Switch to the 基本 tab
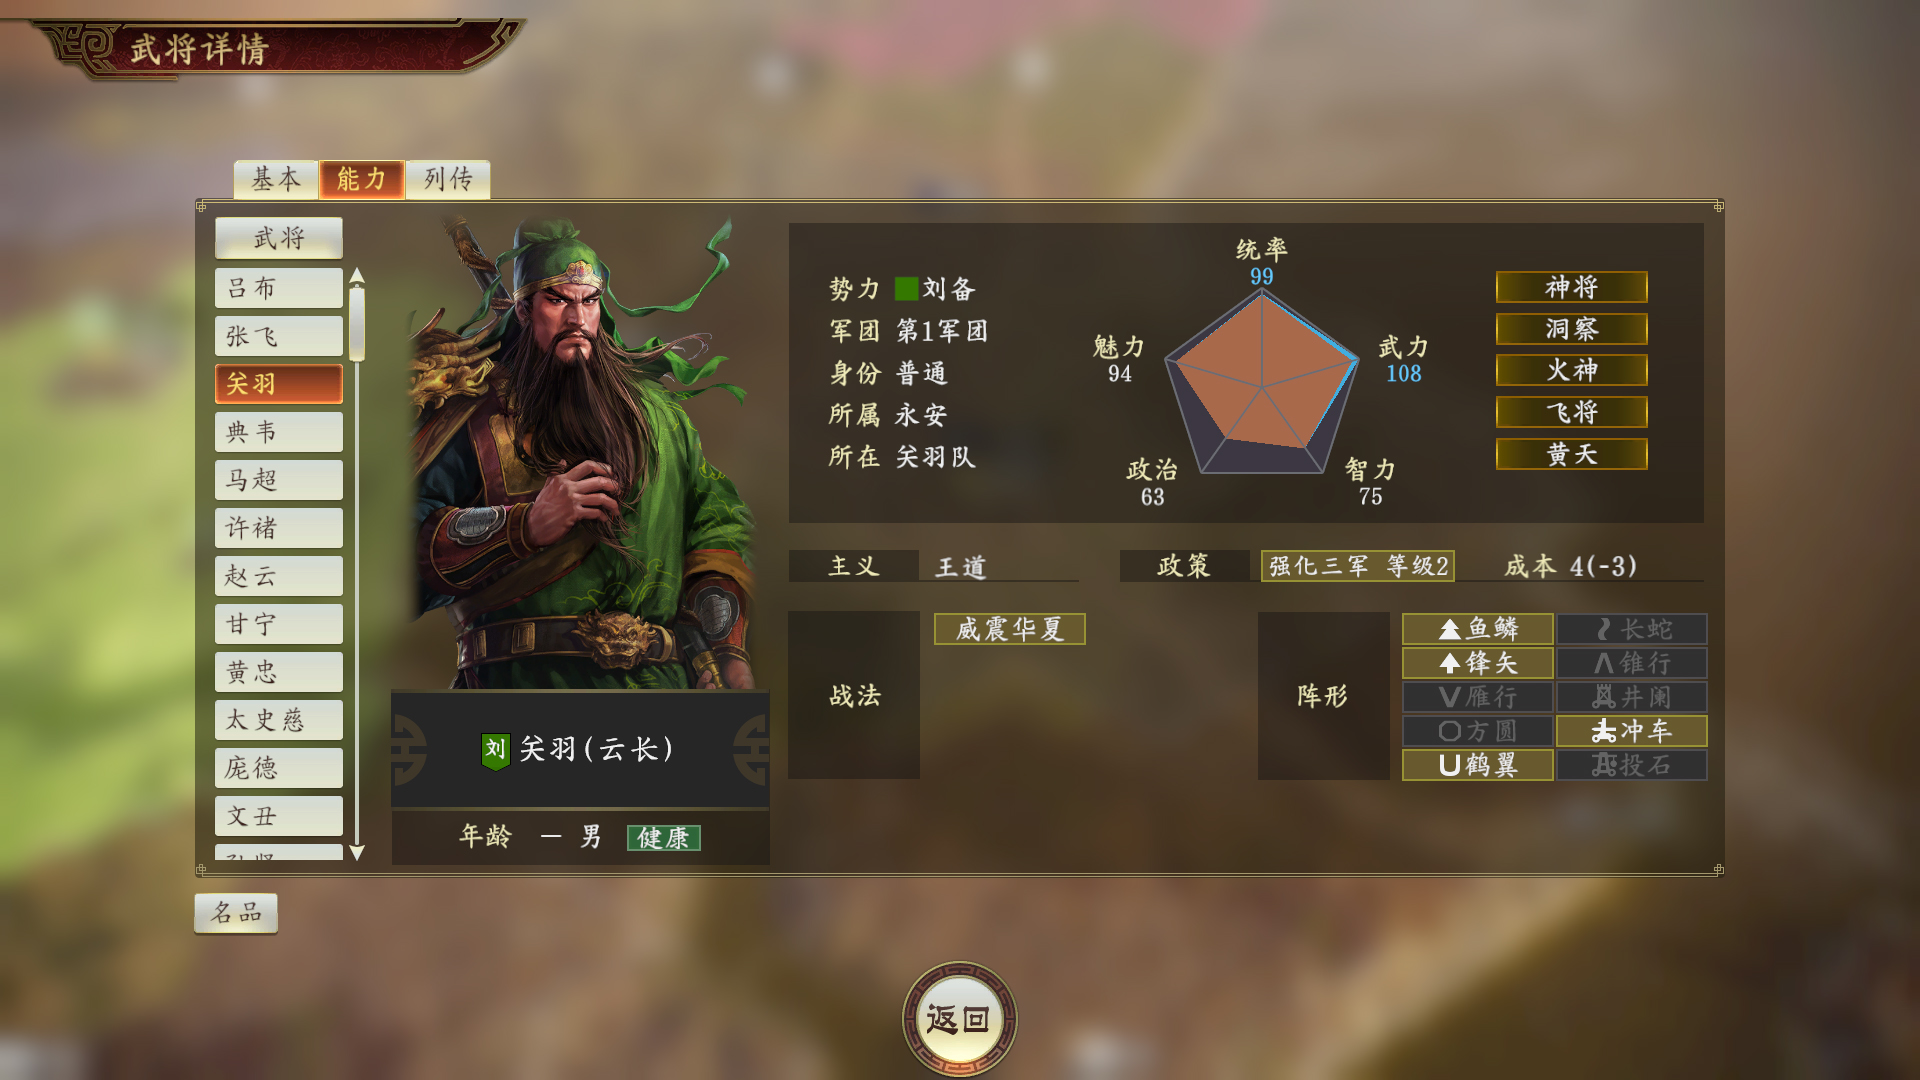1920x1080 pixels. click(276, 179)
